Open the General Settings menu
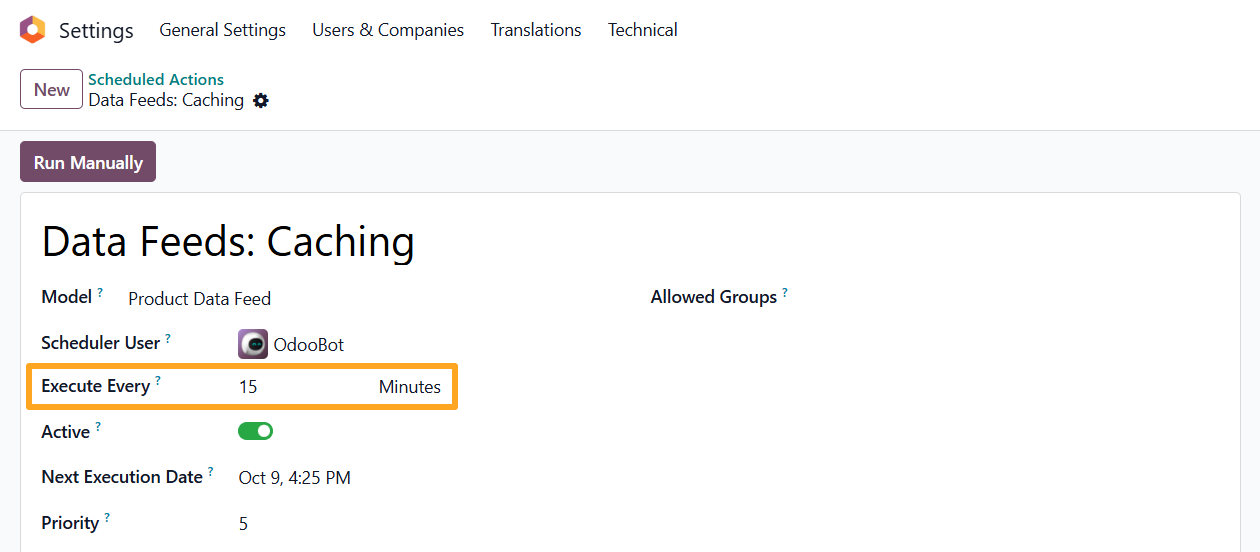 pos(223,30)
